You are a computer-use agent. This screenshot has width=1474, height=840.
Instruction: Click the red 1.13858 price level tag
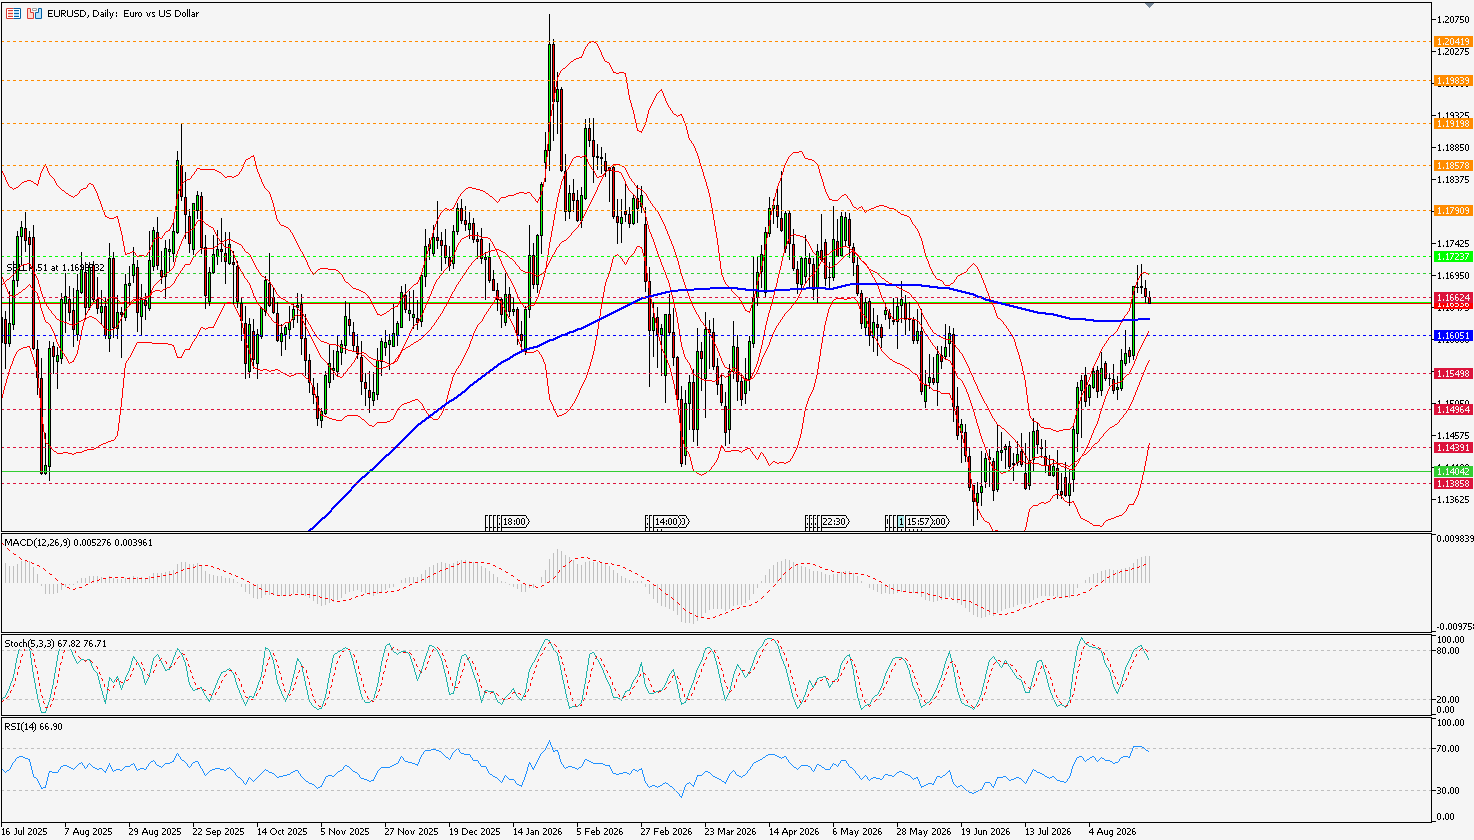click(1452, 483)
